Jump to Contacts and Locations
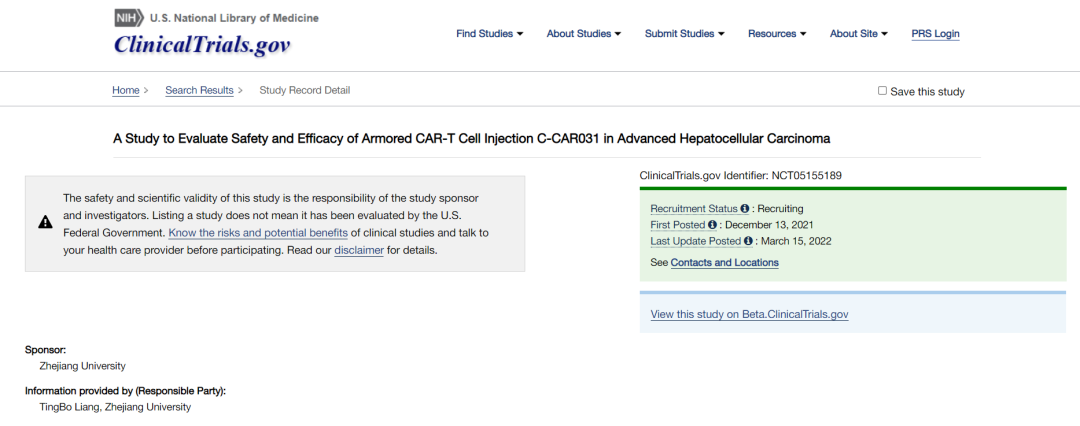The height and width of the screenshot is (426, 1080). click(724, 263)
